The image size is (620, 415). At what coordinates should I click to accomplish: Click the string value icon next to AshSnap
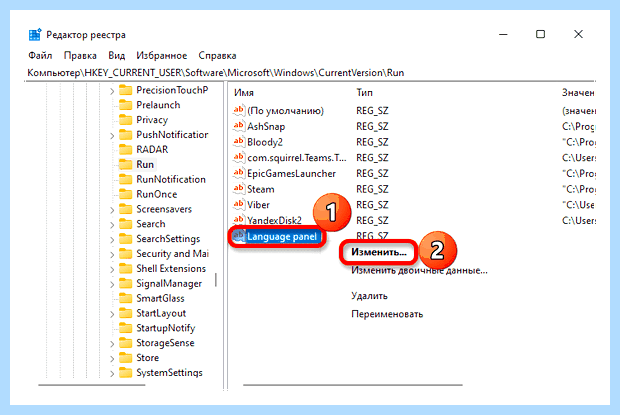(x=238, y=126)
